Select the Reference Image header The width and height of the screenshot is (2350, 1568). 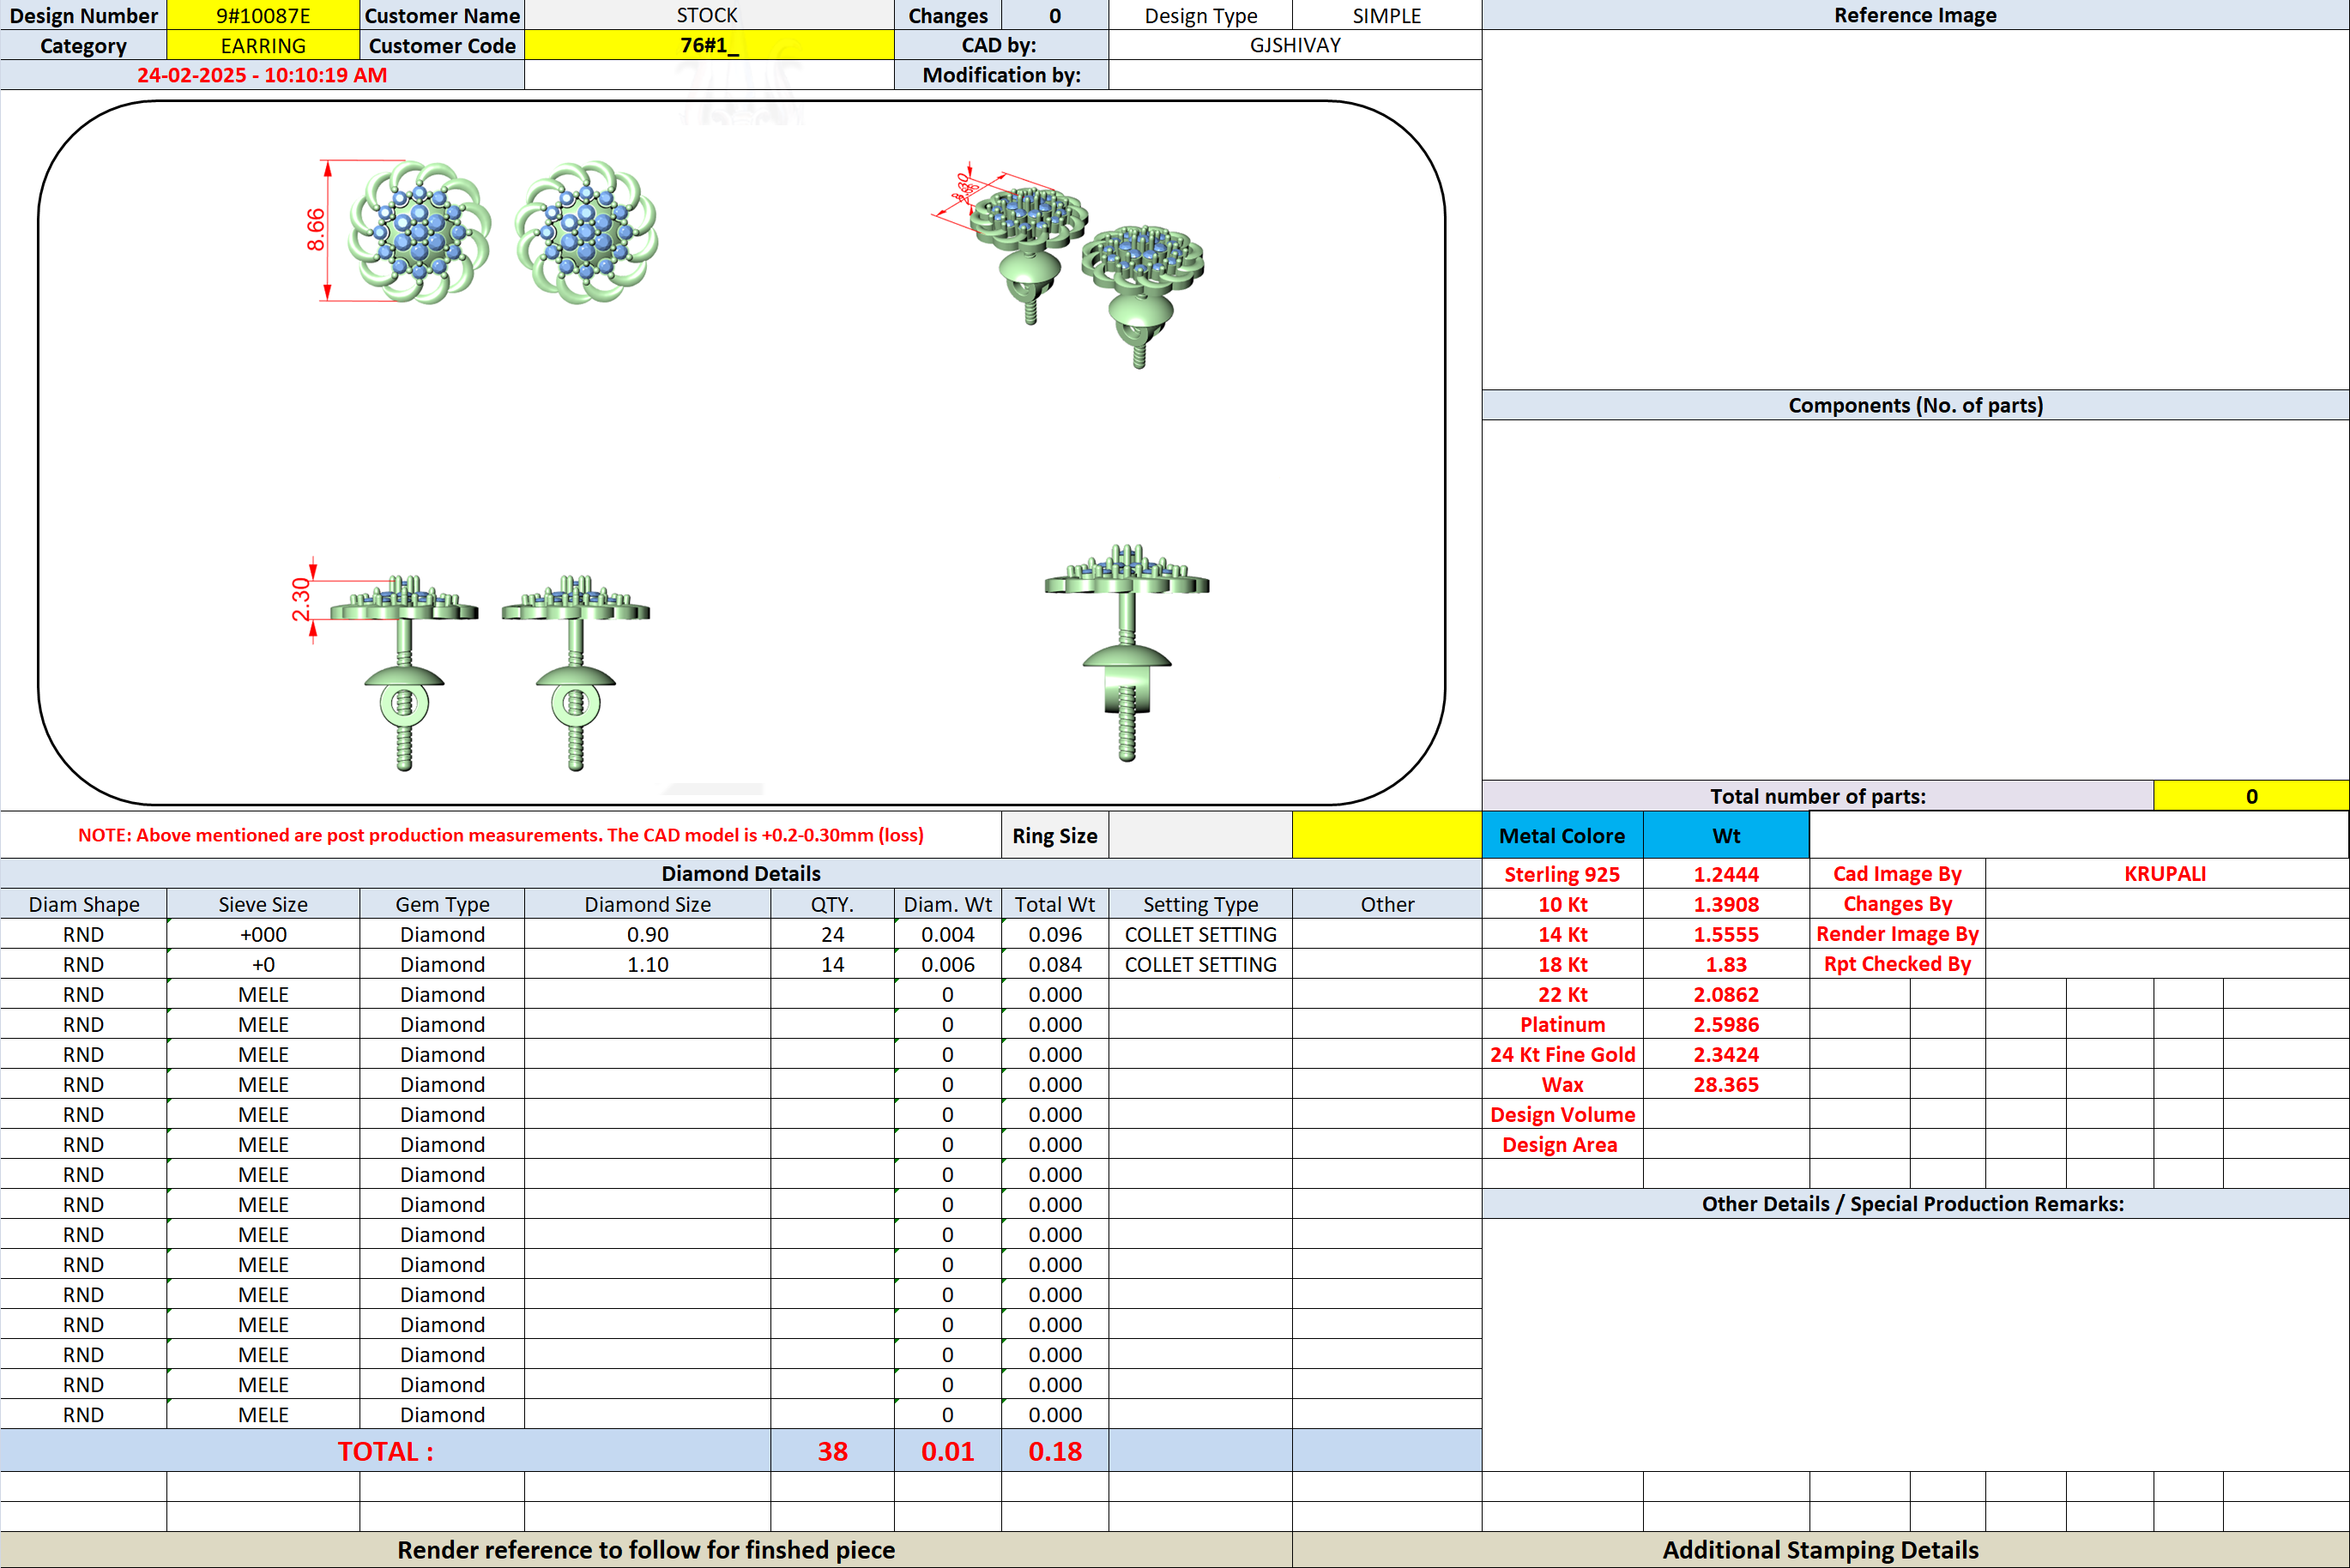pos(1915,15)
